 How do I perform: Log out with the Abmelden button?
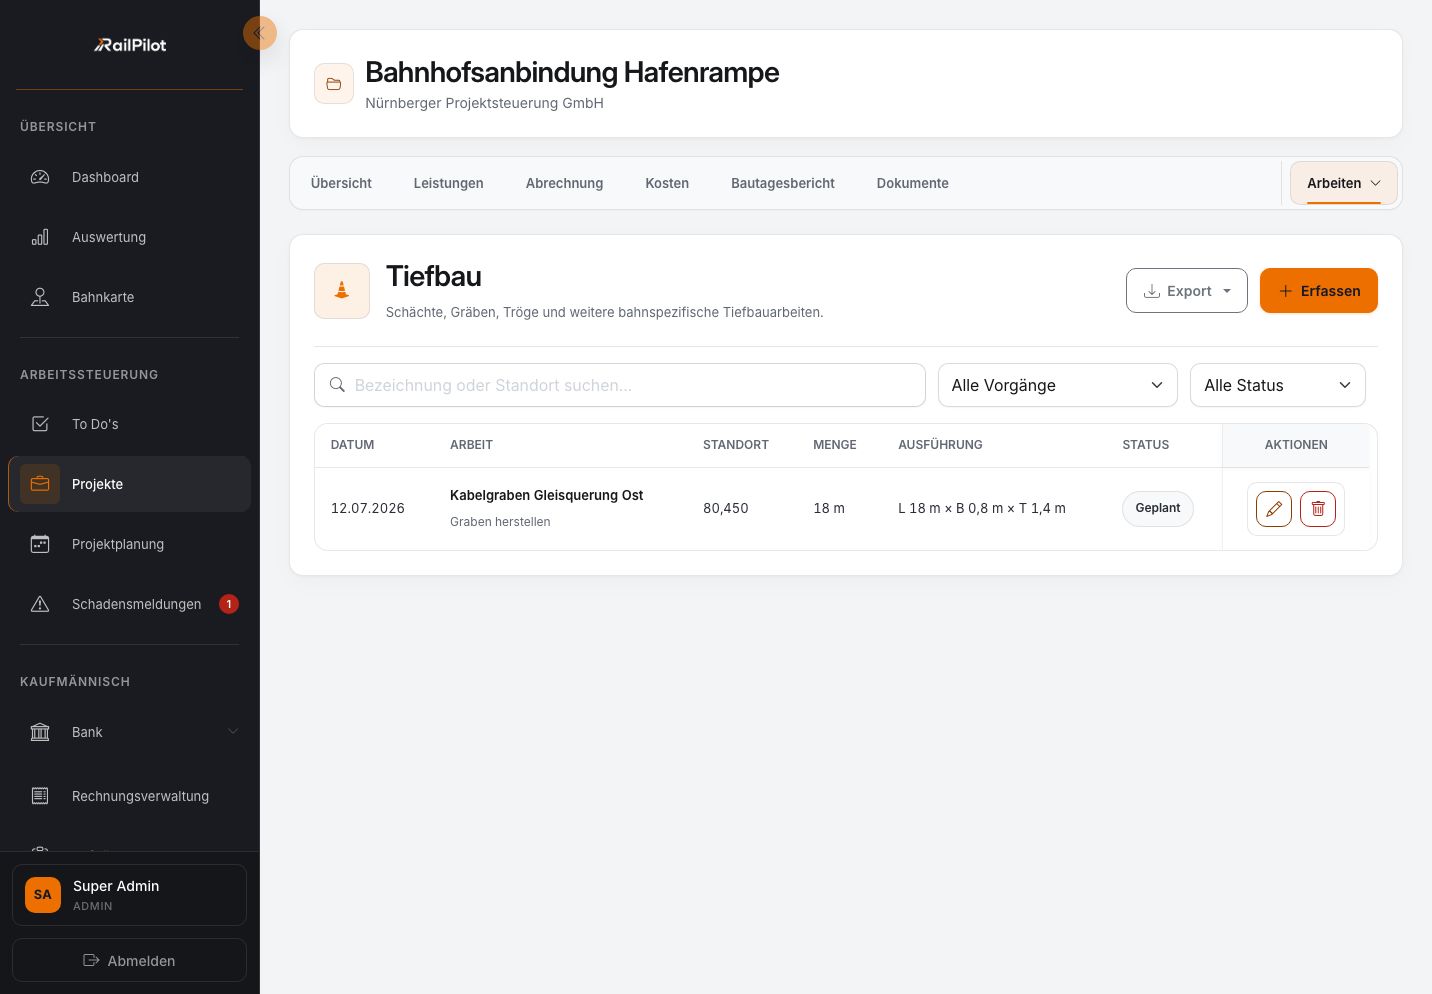[x=130, y=960]
